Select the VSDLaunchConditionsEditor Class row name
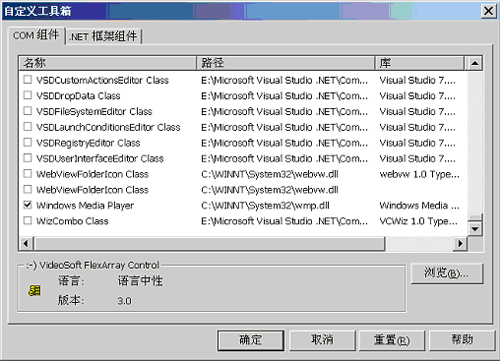The image size is (500, 361). pos(108,127)
